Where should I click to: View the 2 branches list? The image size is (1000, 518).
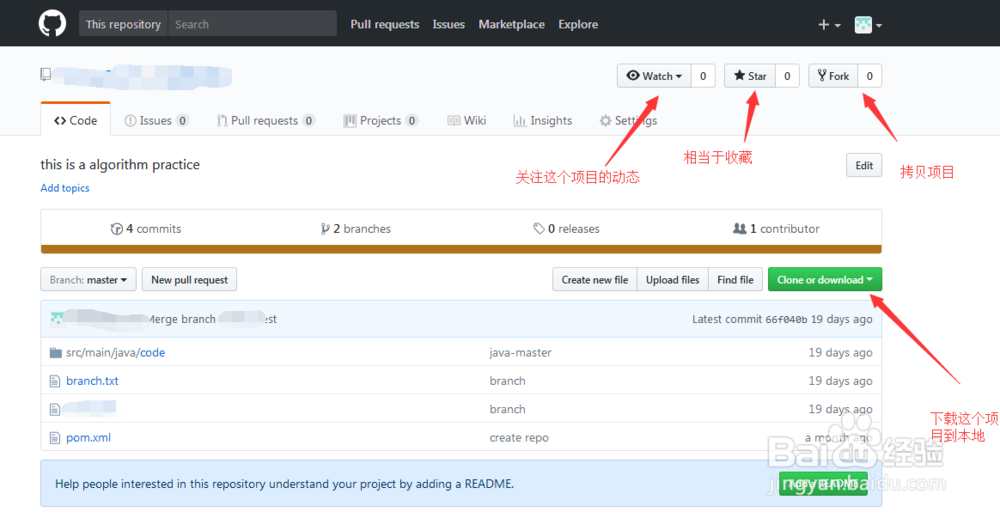356,228
